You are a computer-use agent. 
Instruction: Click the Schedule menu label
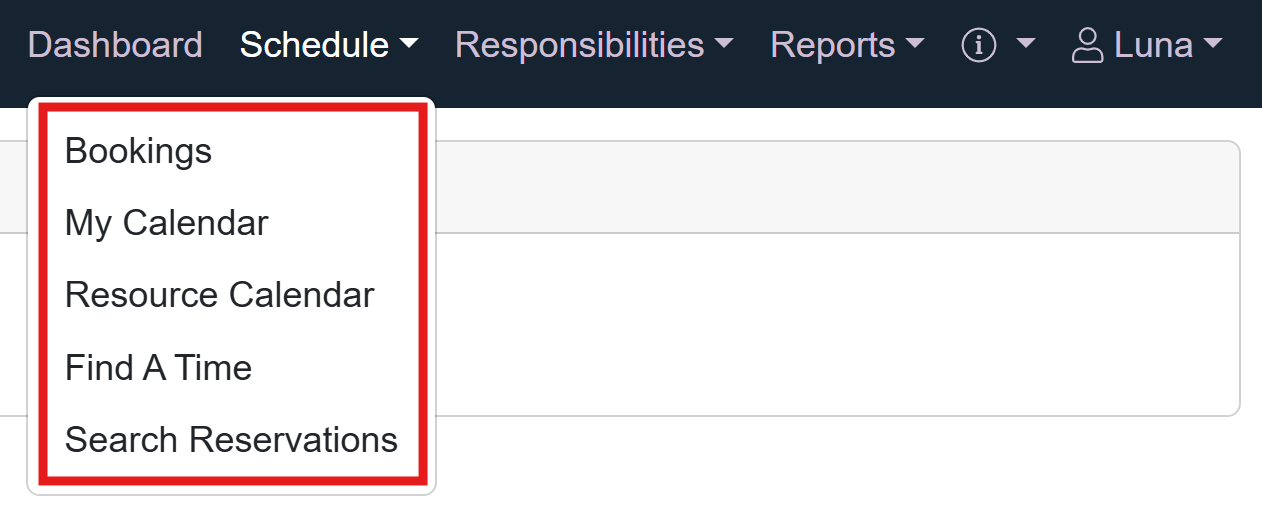pos(314,45)
